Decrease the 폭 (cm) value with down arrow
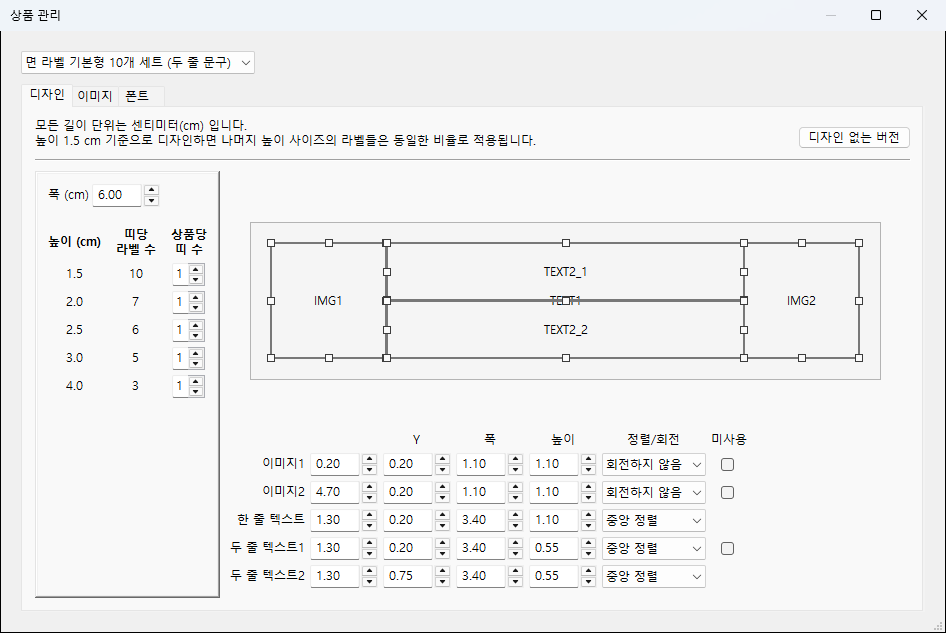This screenshot has height=633, width=946. (x=152, y=200)
